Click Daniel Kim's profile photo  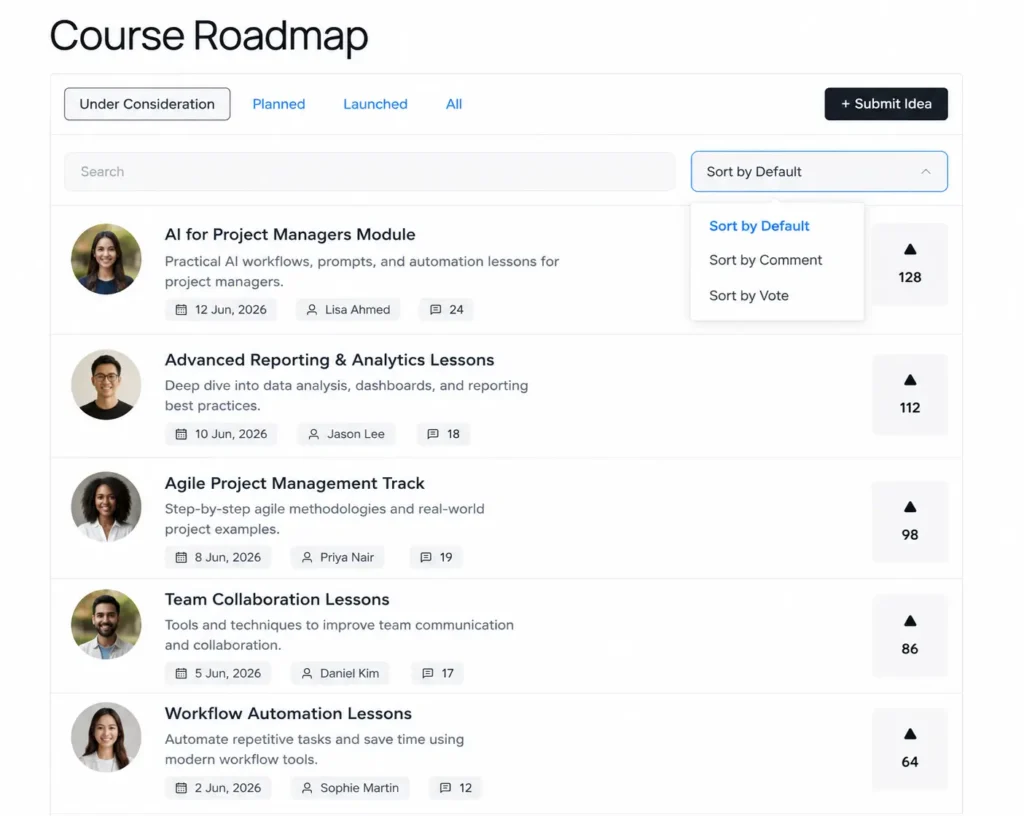pyautogui.click(x=106, y=624)
